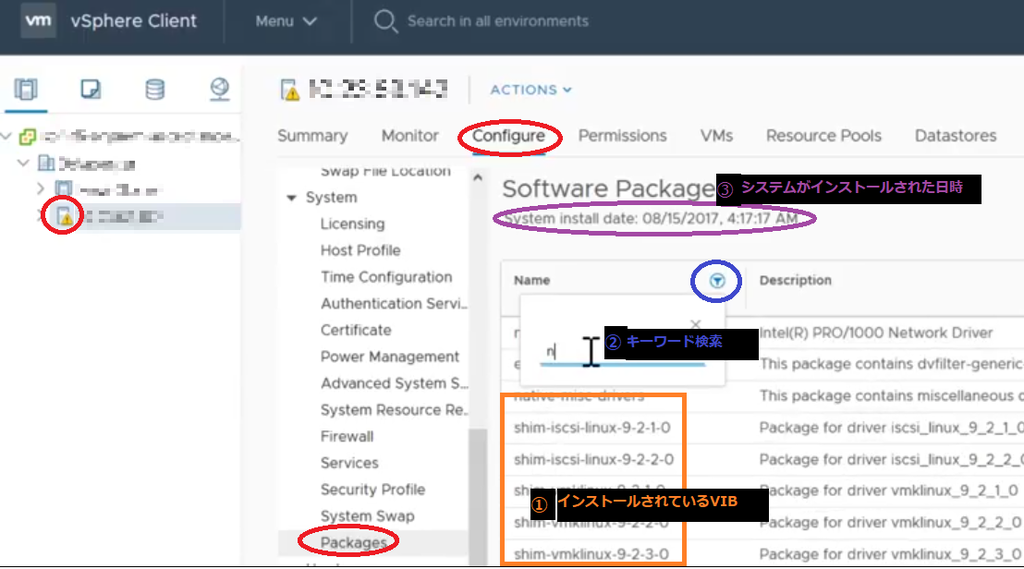Open Firewall settings
This screenshot has height=569, width=1024.
click(x=347, y=436)
